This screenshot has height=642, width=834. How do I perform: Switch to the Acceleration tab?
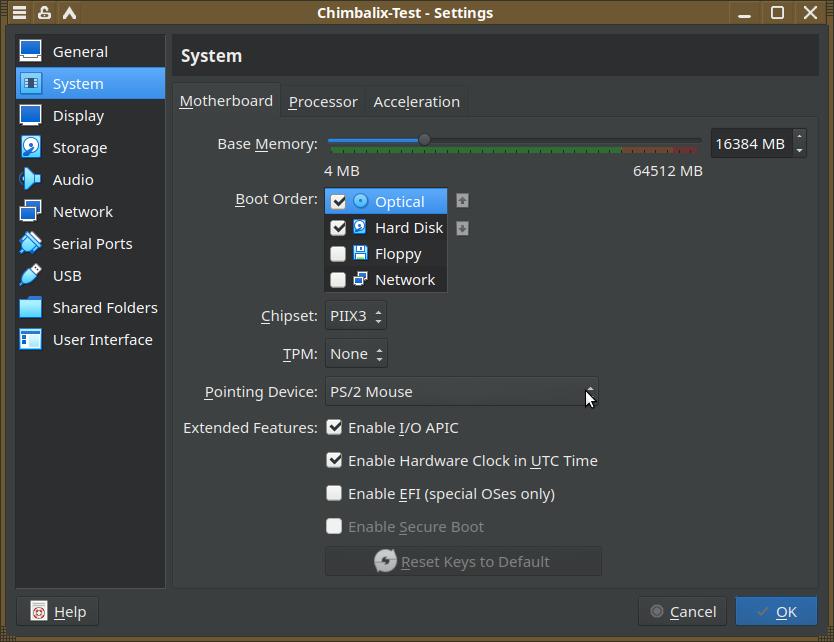point(416,102)
